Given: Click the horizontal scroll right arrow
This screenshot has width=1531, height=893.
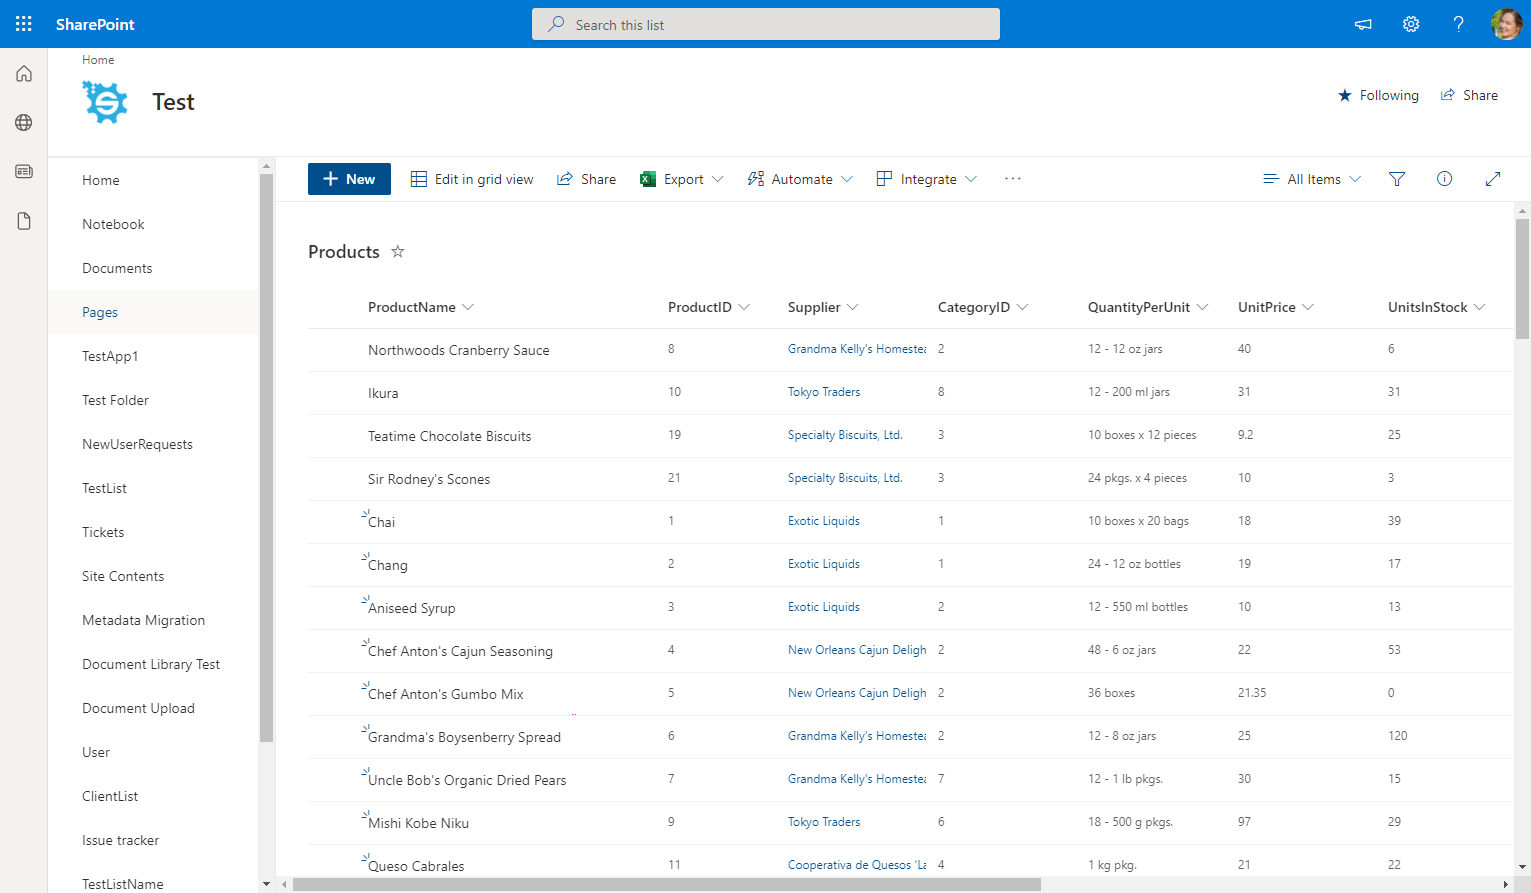Looking at the screenshot, I should click(x=1506, y=885).
